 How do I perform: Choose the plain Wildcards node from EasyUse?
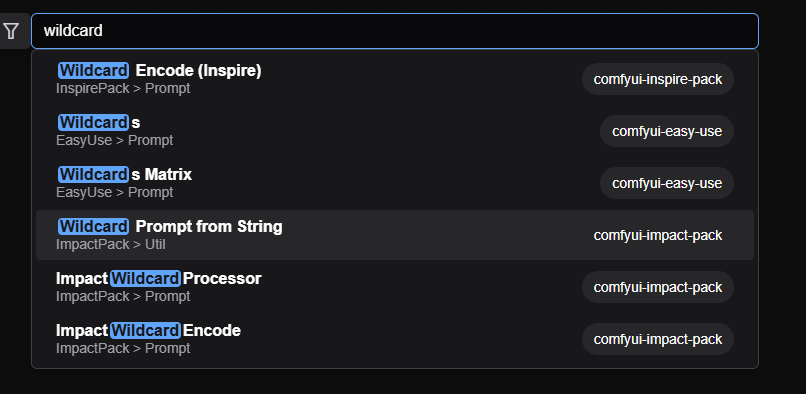[x=395, y=131]
